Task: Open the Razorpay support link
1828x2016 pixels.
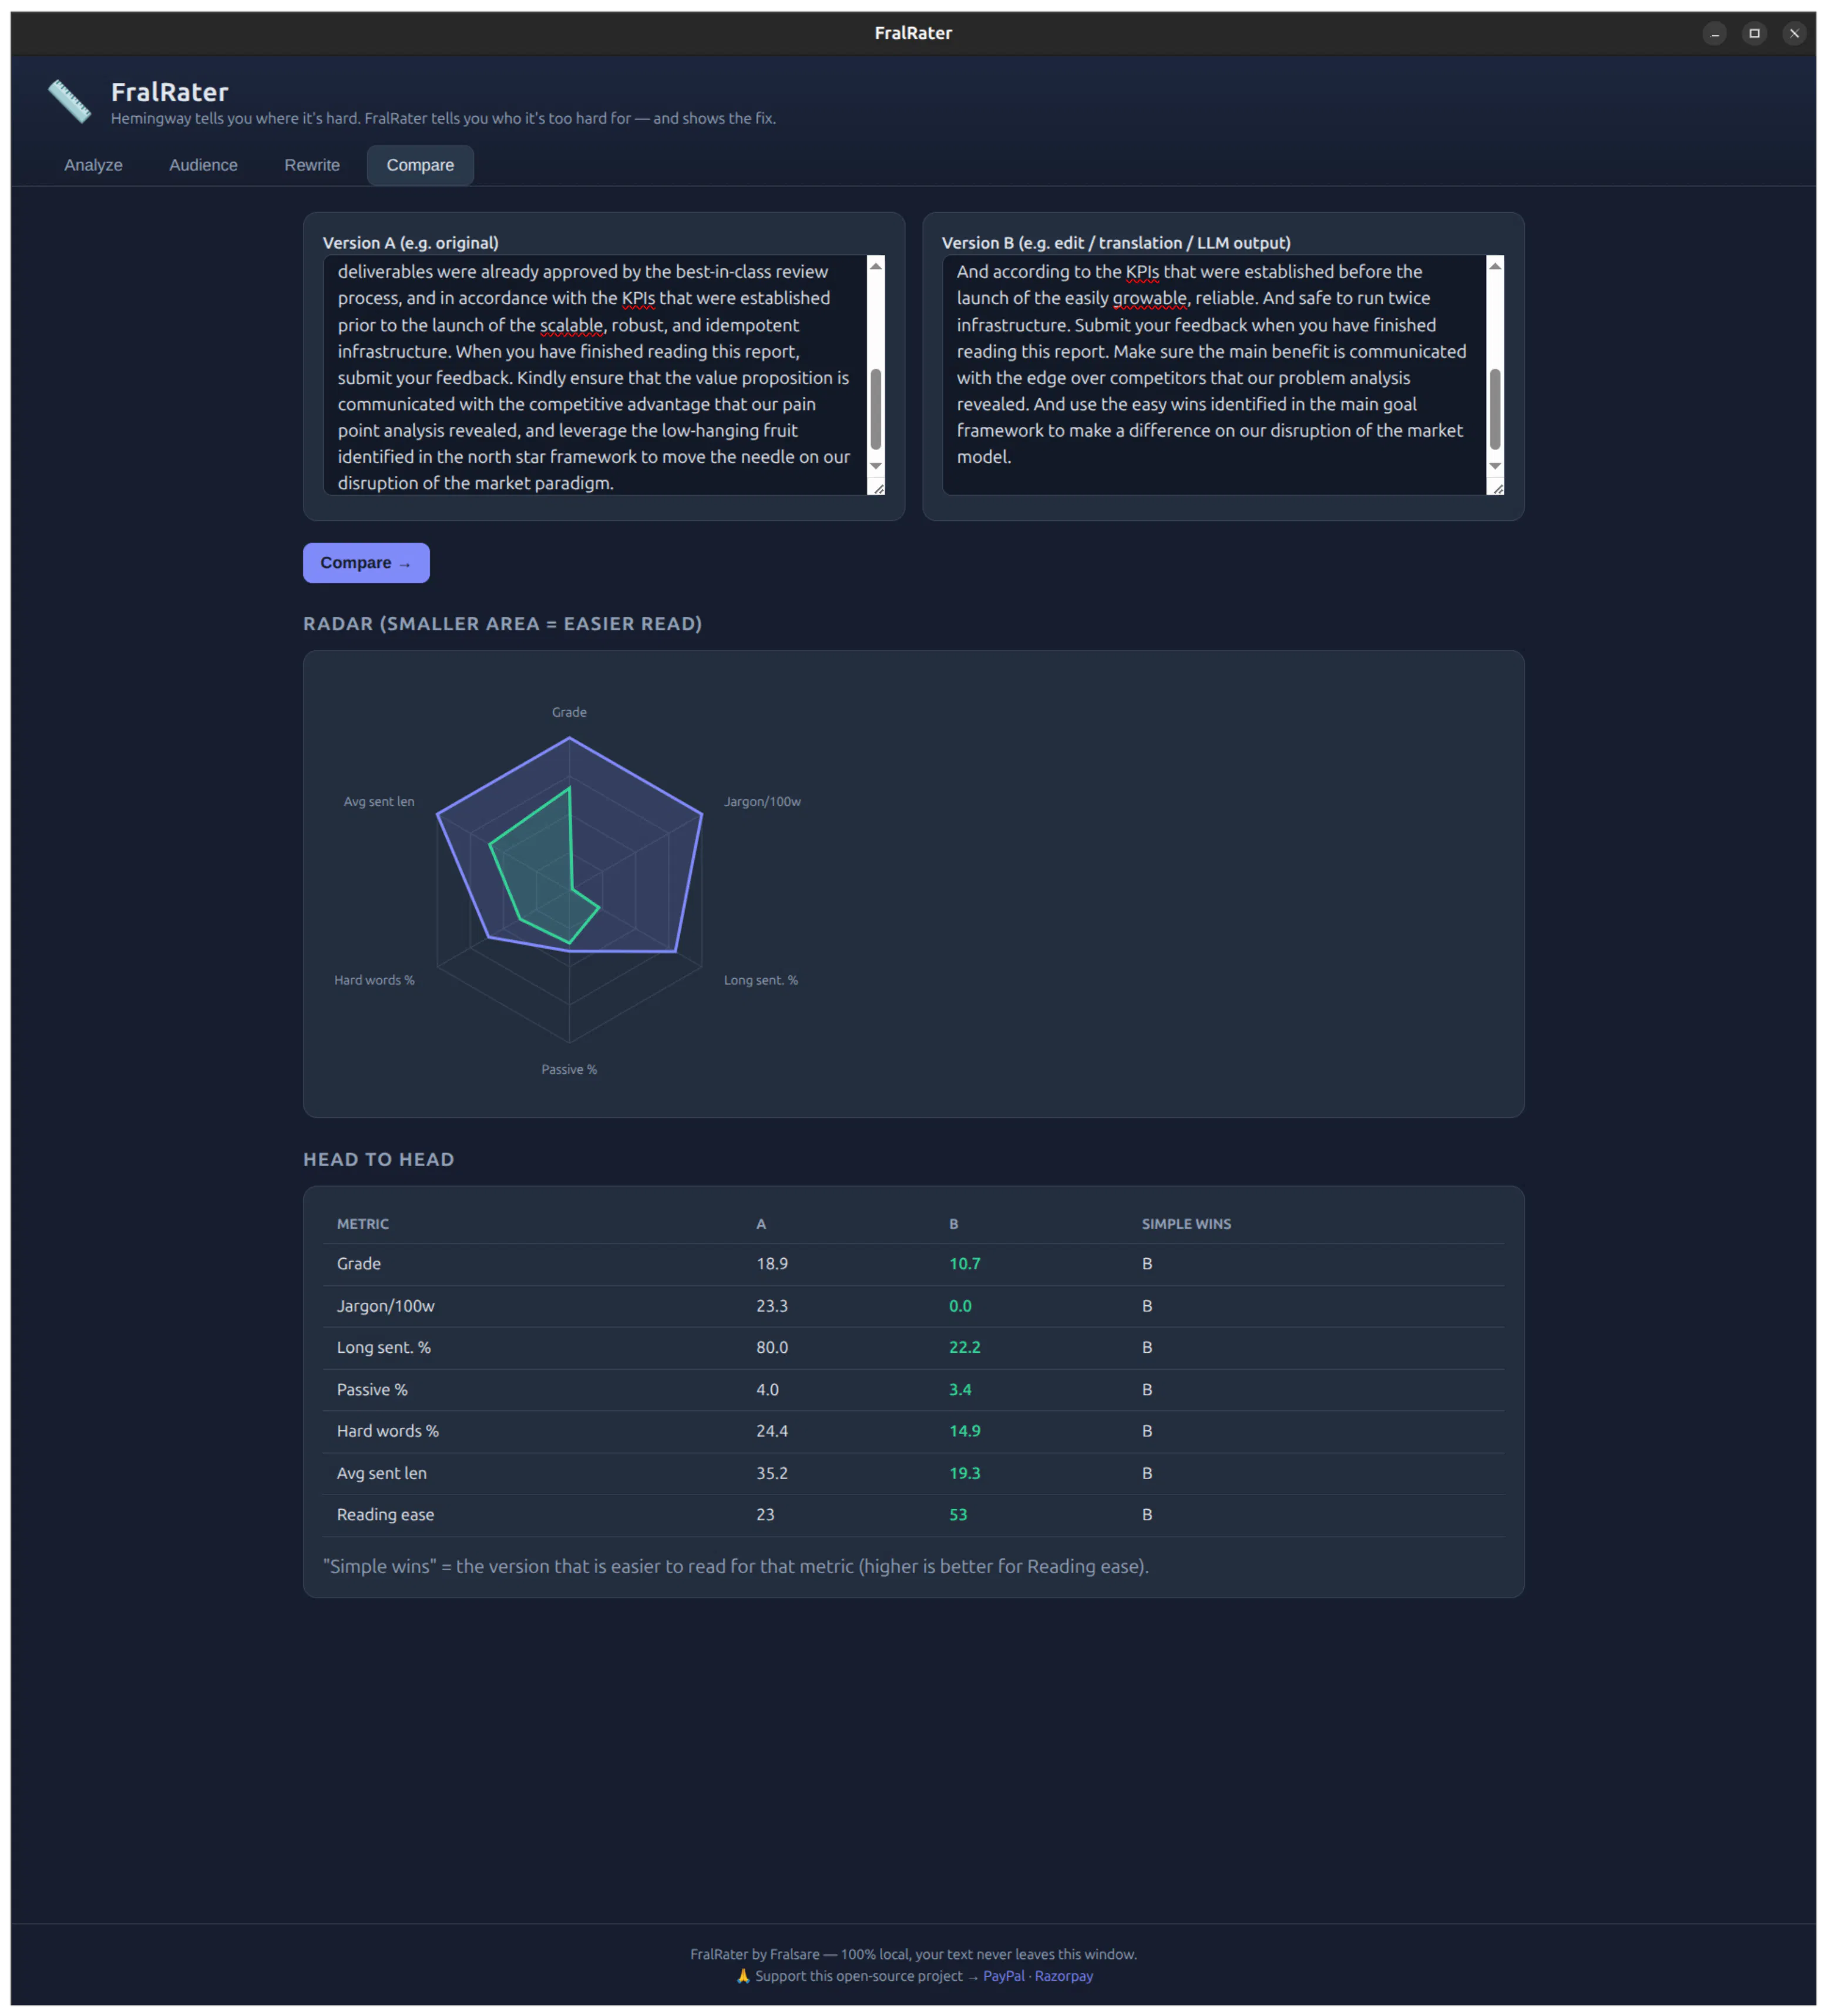Action: click(x=1063, y=1976)
